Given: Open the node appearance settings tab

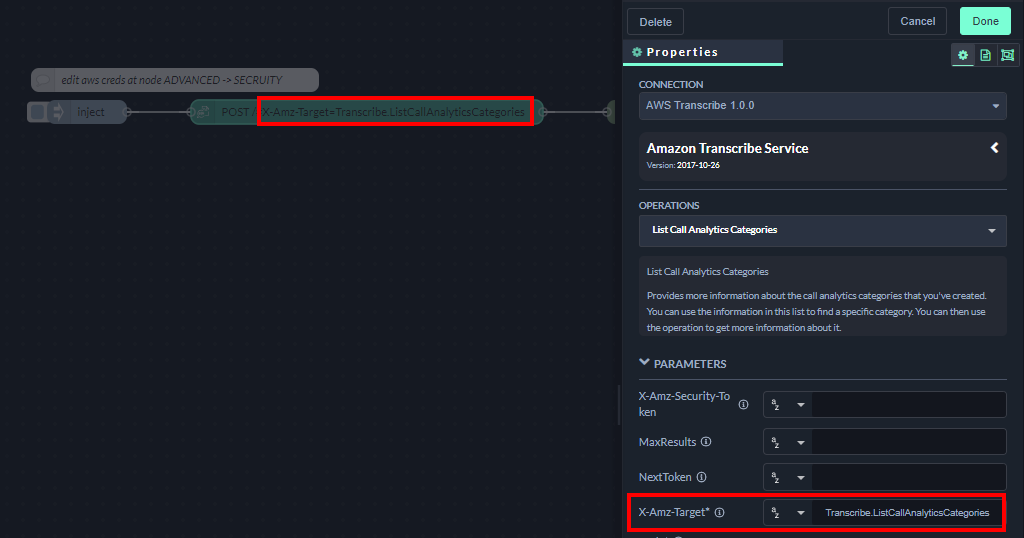Looking at the screenshot, I should coord(1006,55).
